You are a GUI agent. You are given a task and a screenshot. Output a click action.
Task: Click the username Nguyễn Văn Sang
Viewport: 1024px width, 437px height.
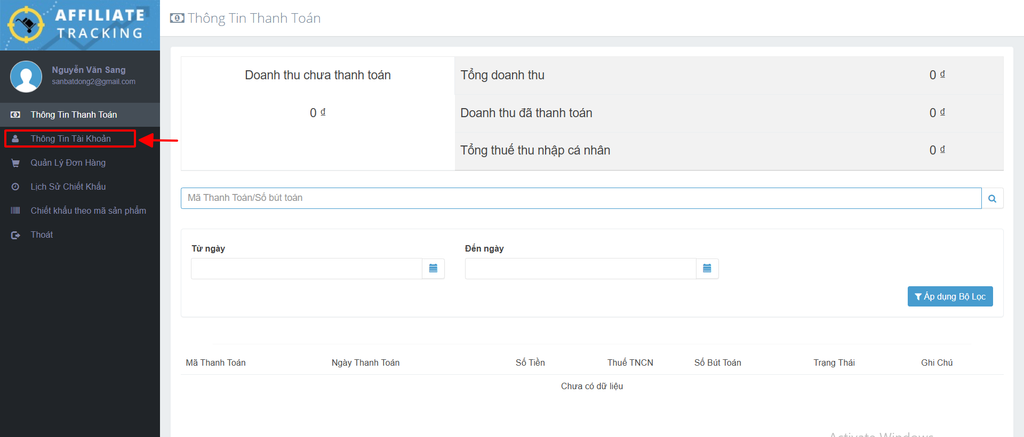click(x=88, y=68)
